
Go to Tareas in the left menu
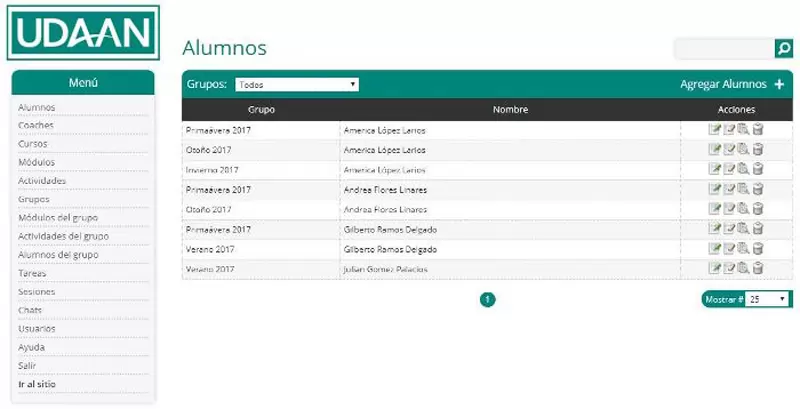tap(32, 273)
